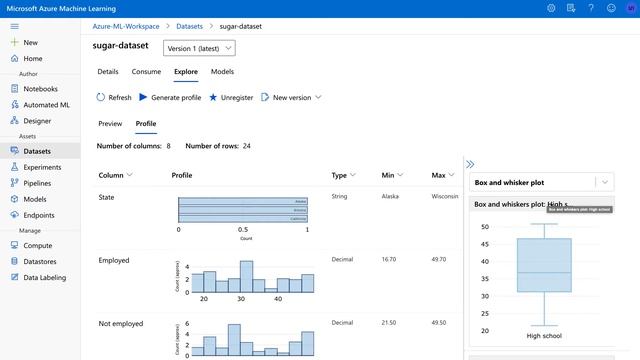Click the New version document icon
The image size is (640, 360).
click(265, 97)
